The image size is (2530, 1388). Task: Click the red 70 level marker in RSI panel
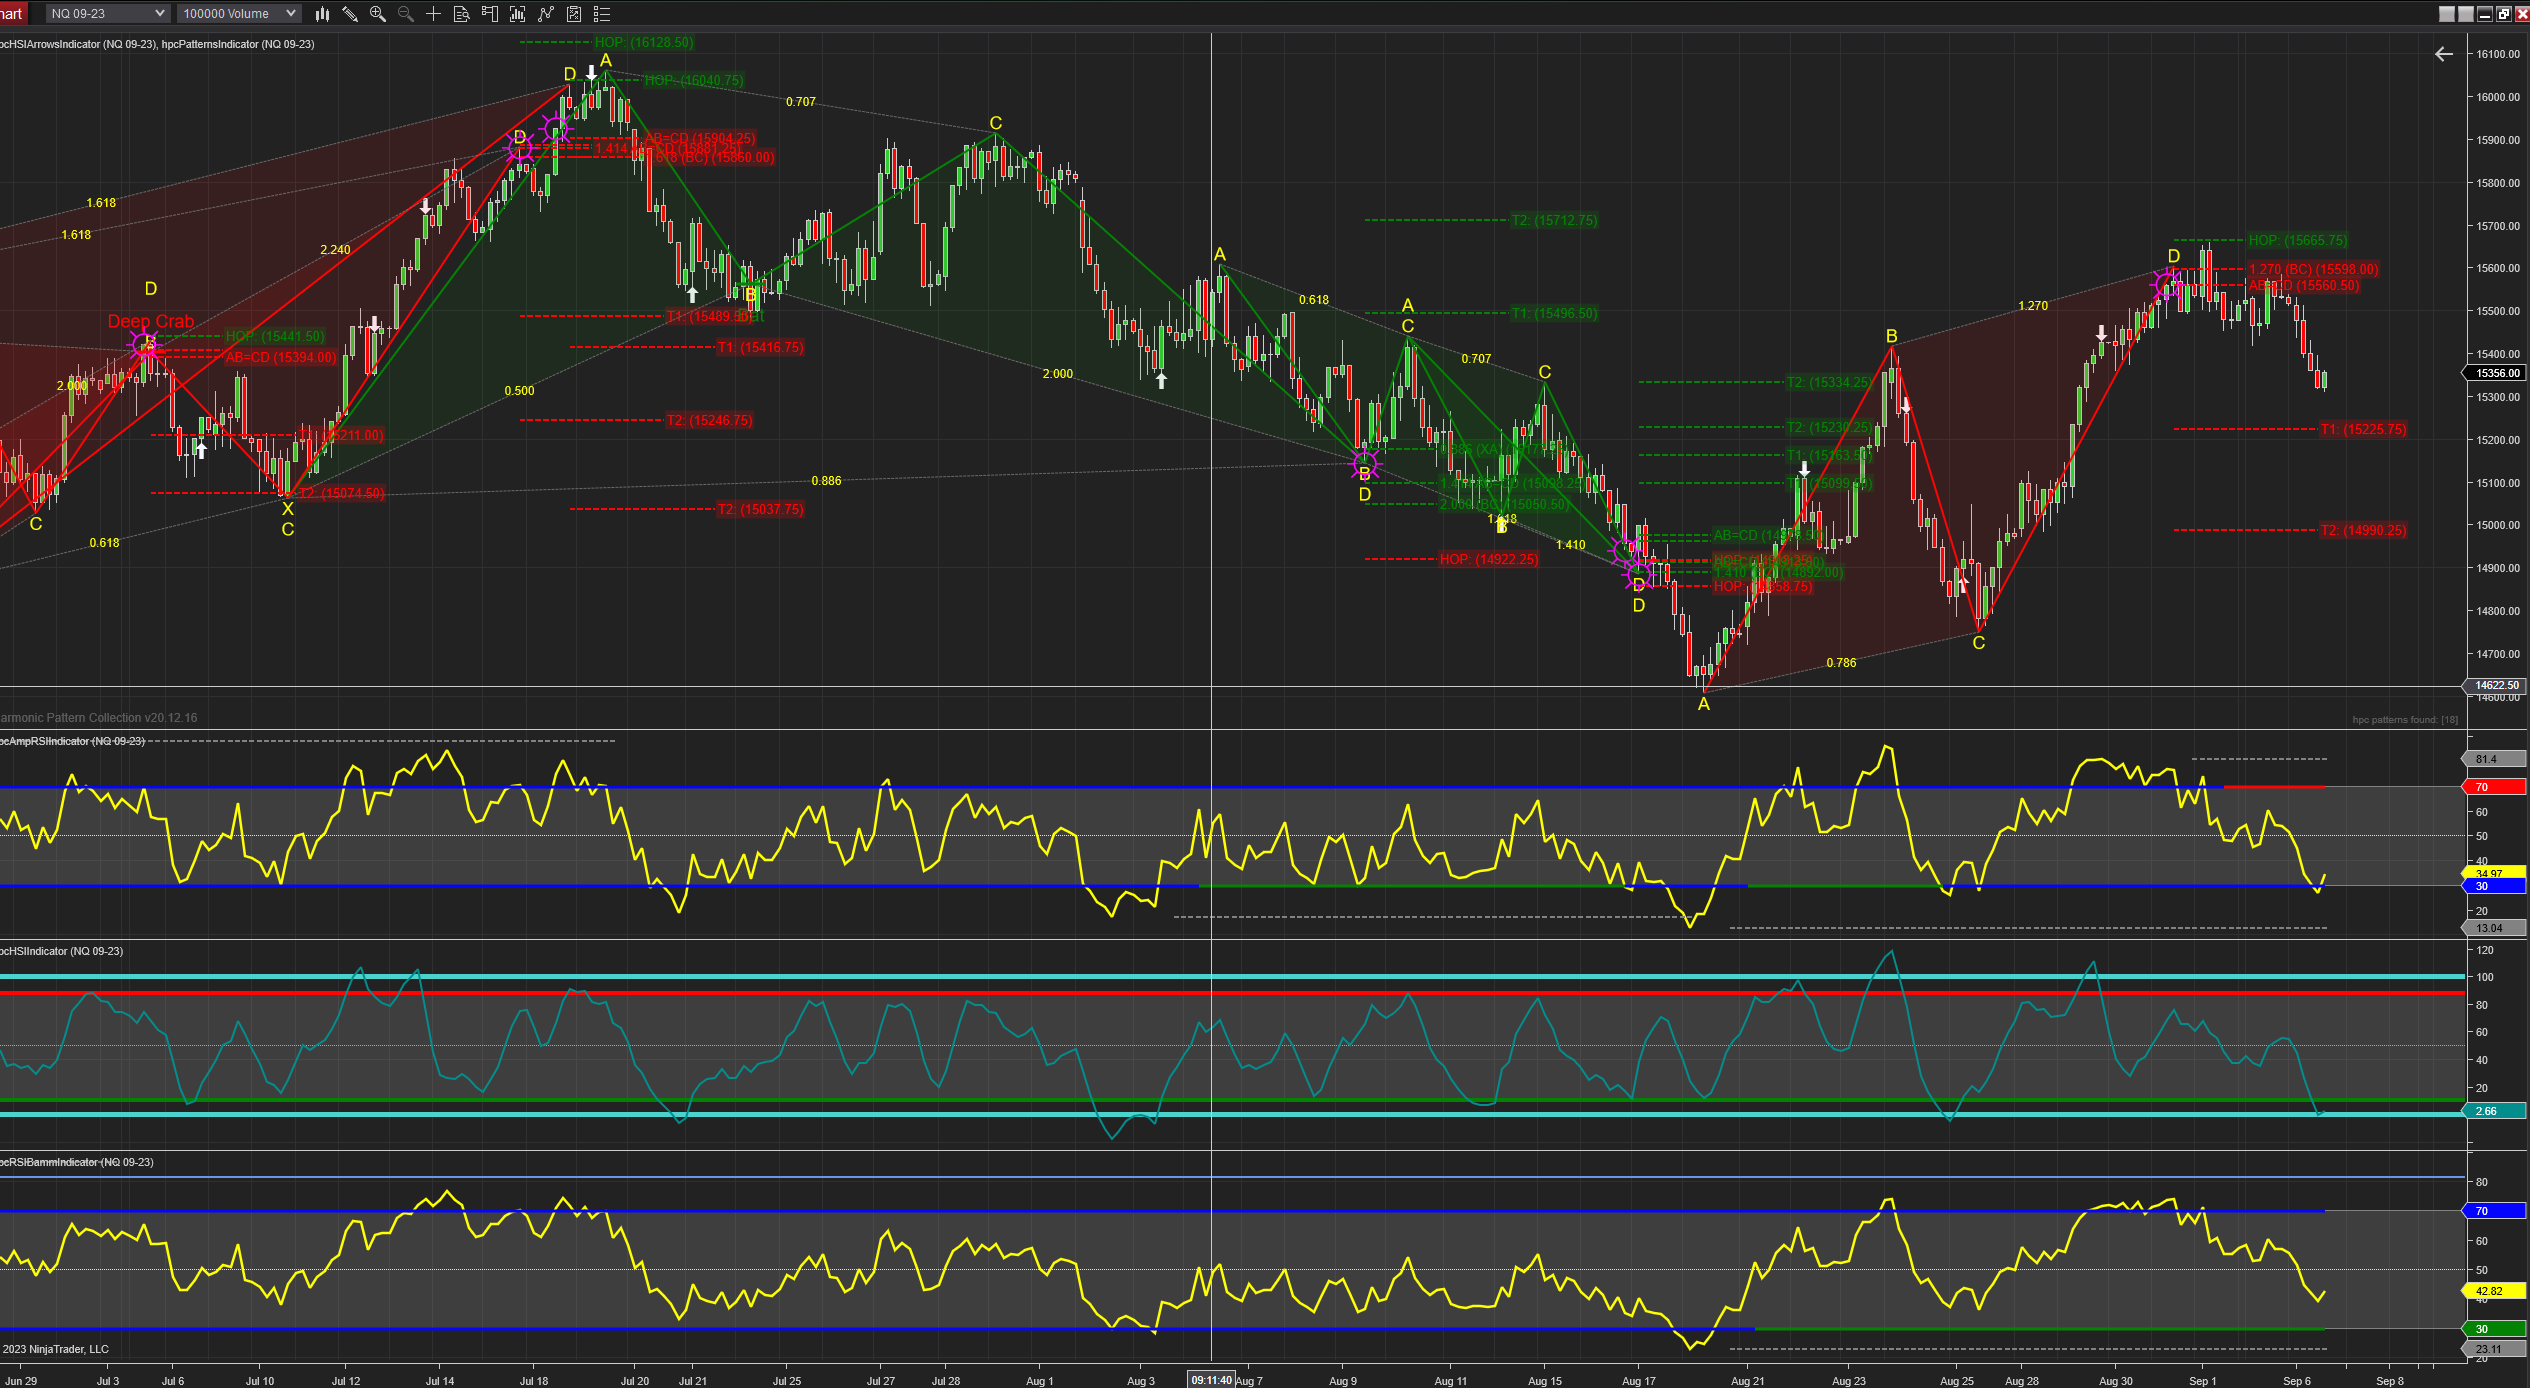point(2494,787)
